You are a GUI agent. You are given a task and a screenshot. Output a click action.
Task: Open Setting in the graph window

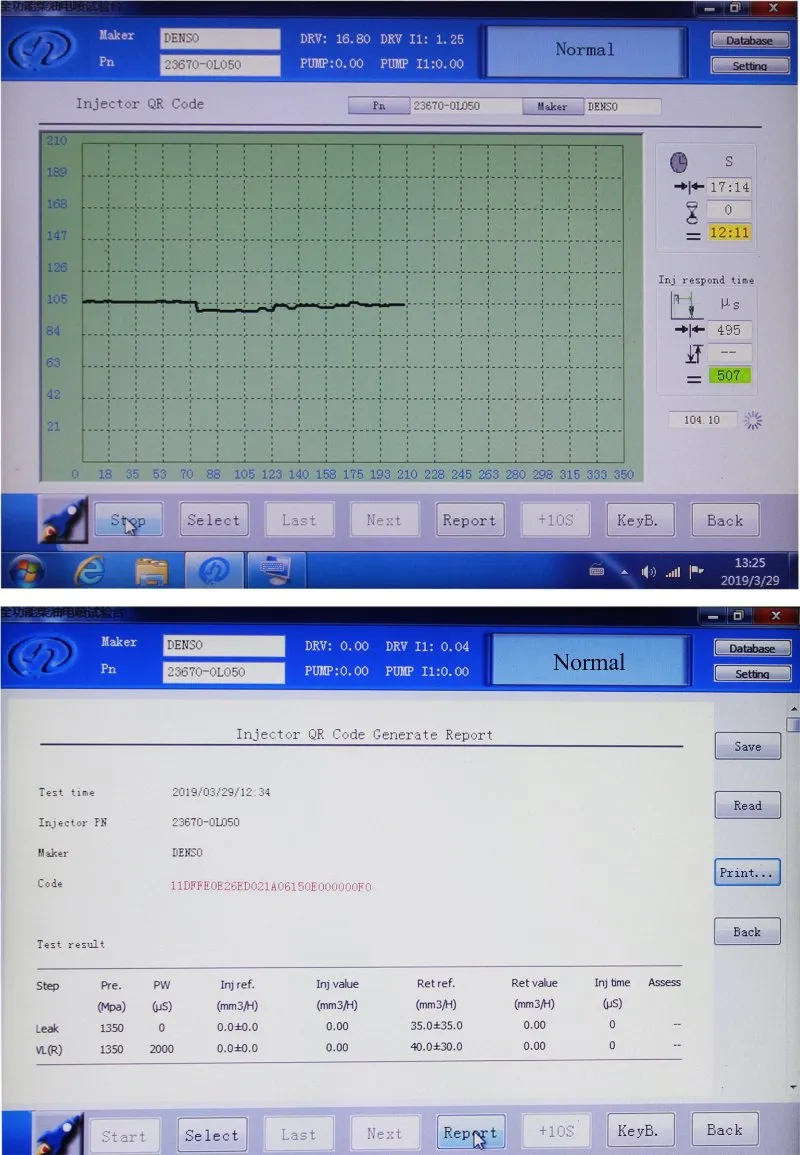[x=750, y=66]
